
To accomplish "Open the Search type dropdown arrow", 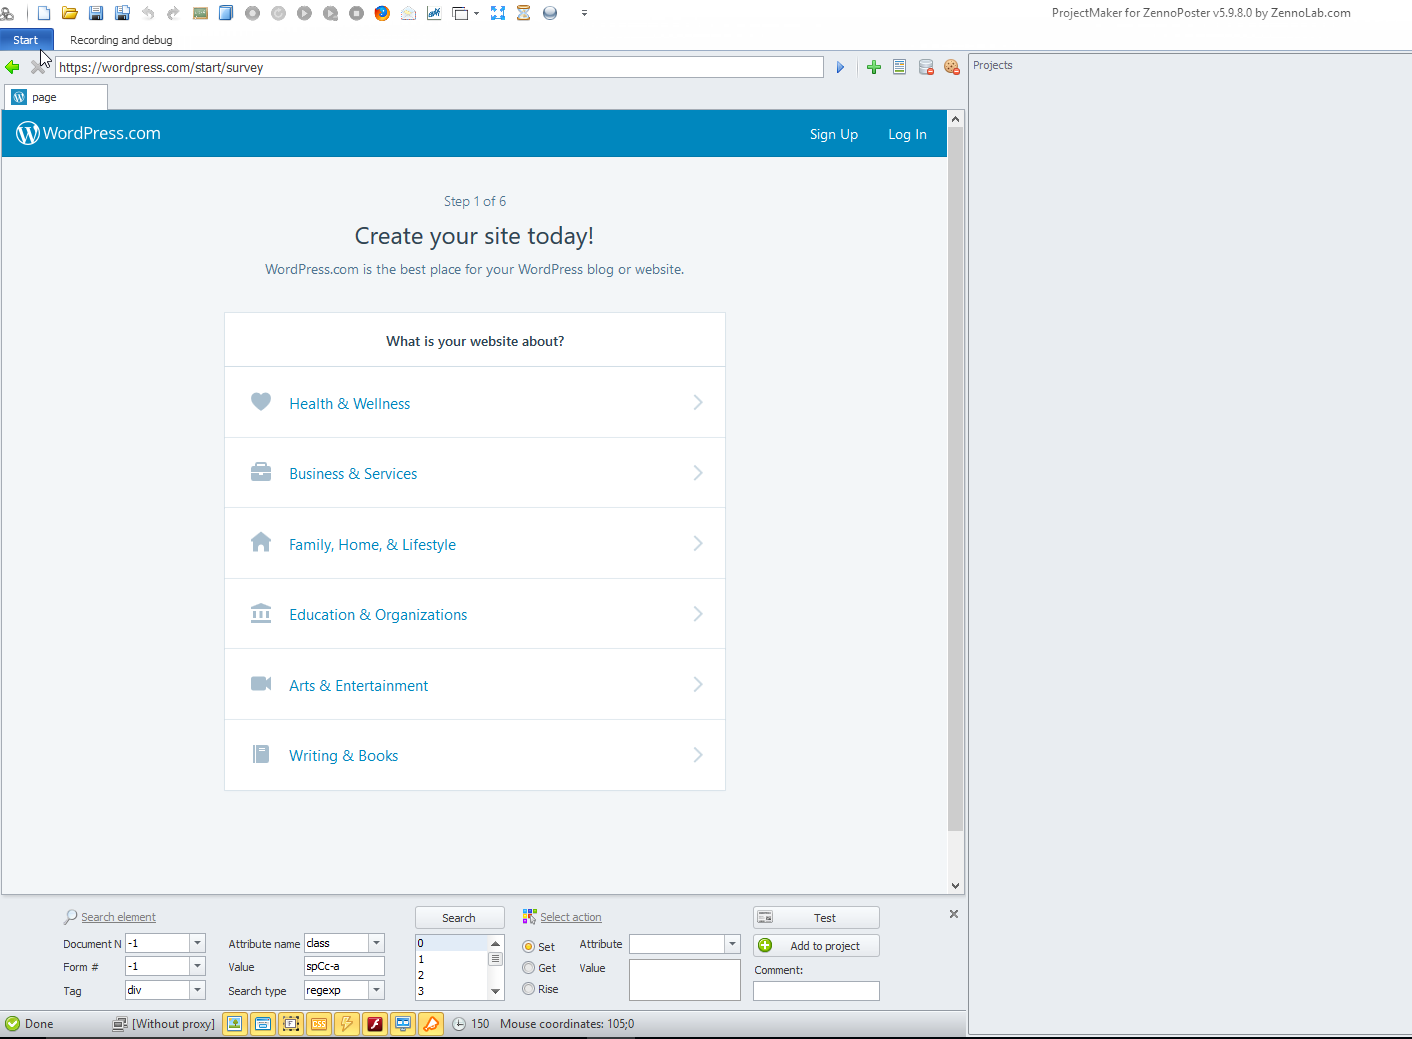I will coord(377,990).
